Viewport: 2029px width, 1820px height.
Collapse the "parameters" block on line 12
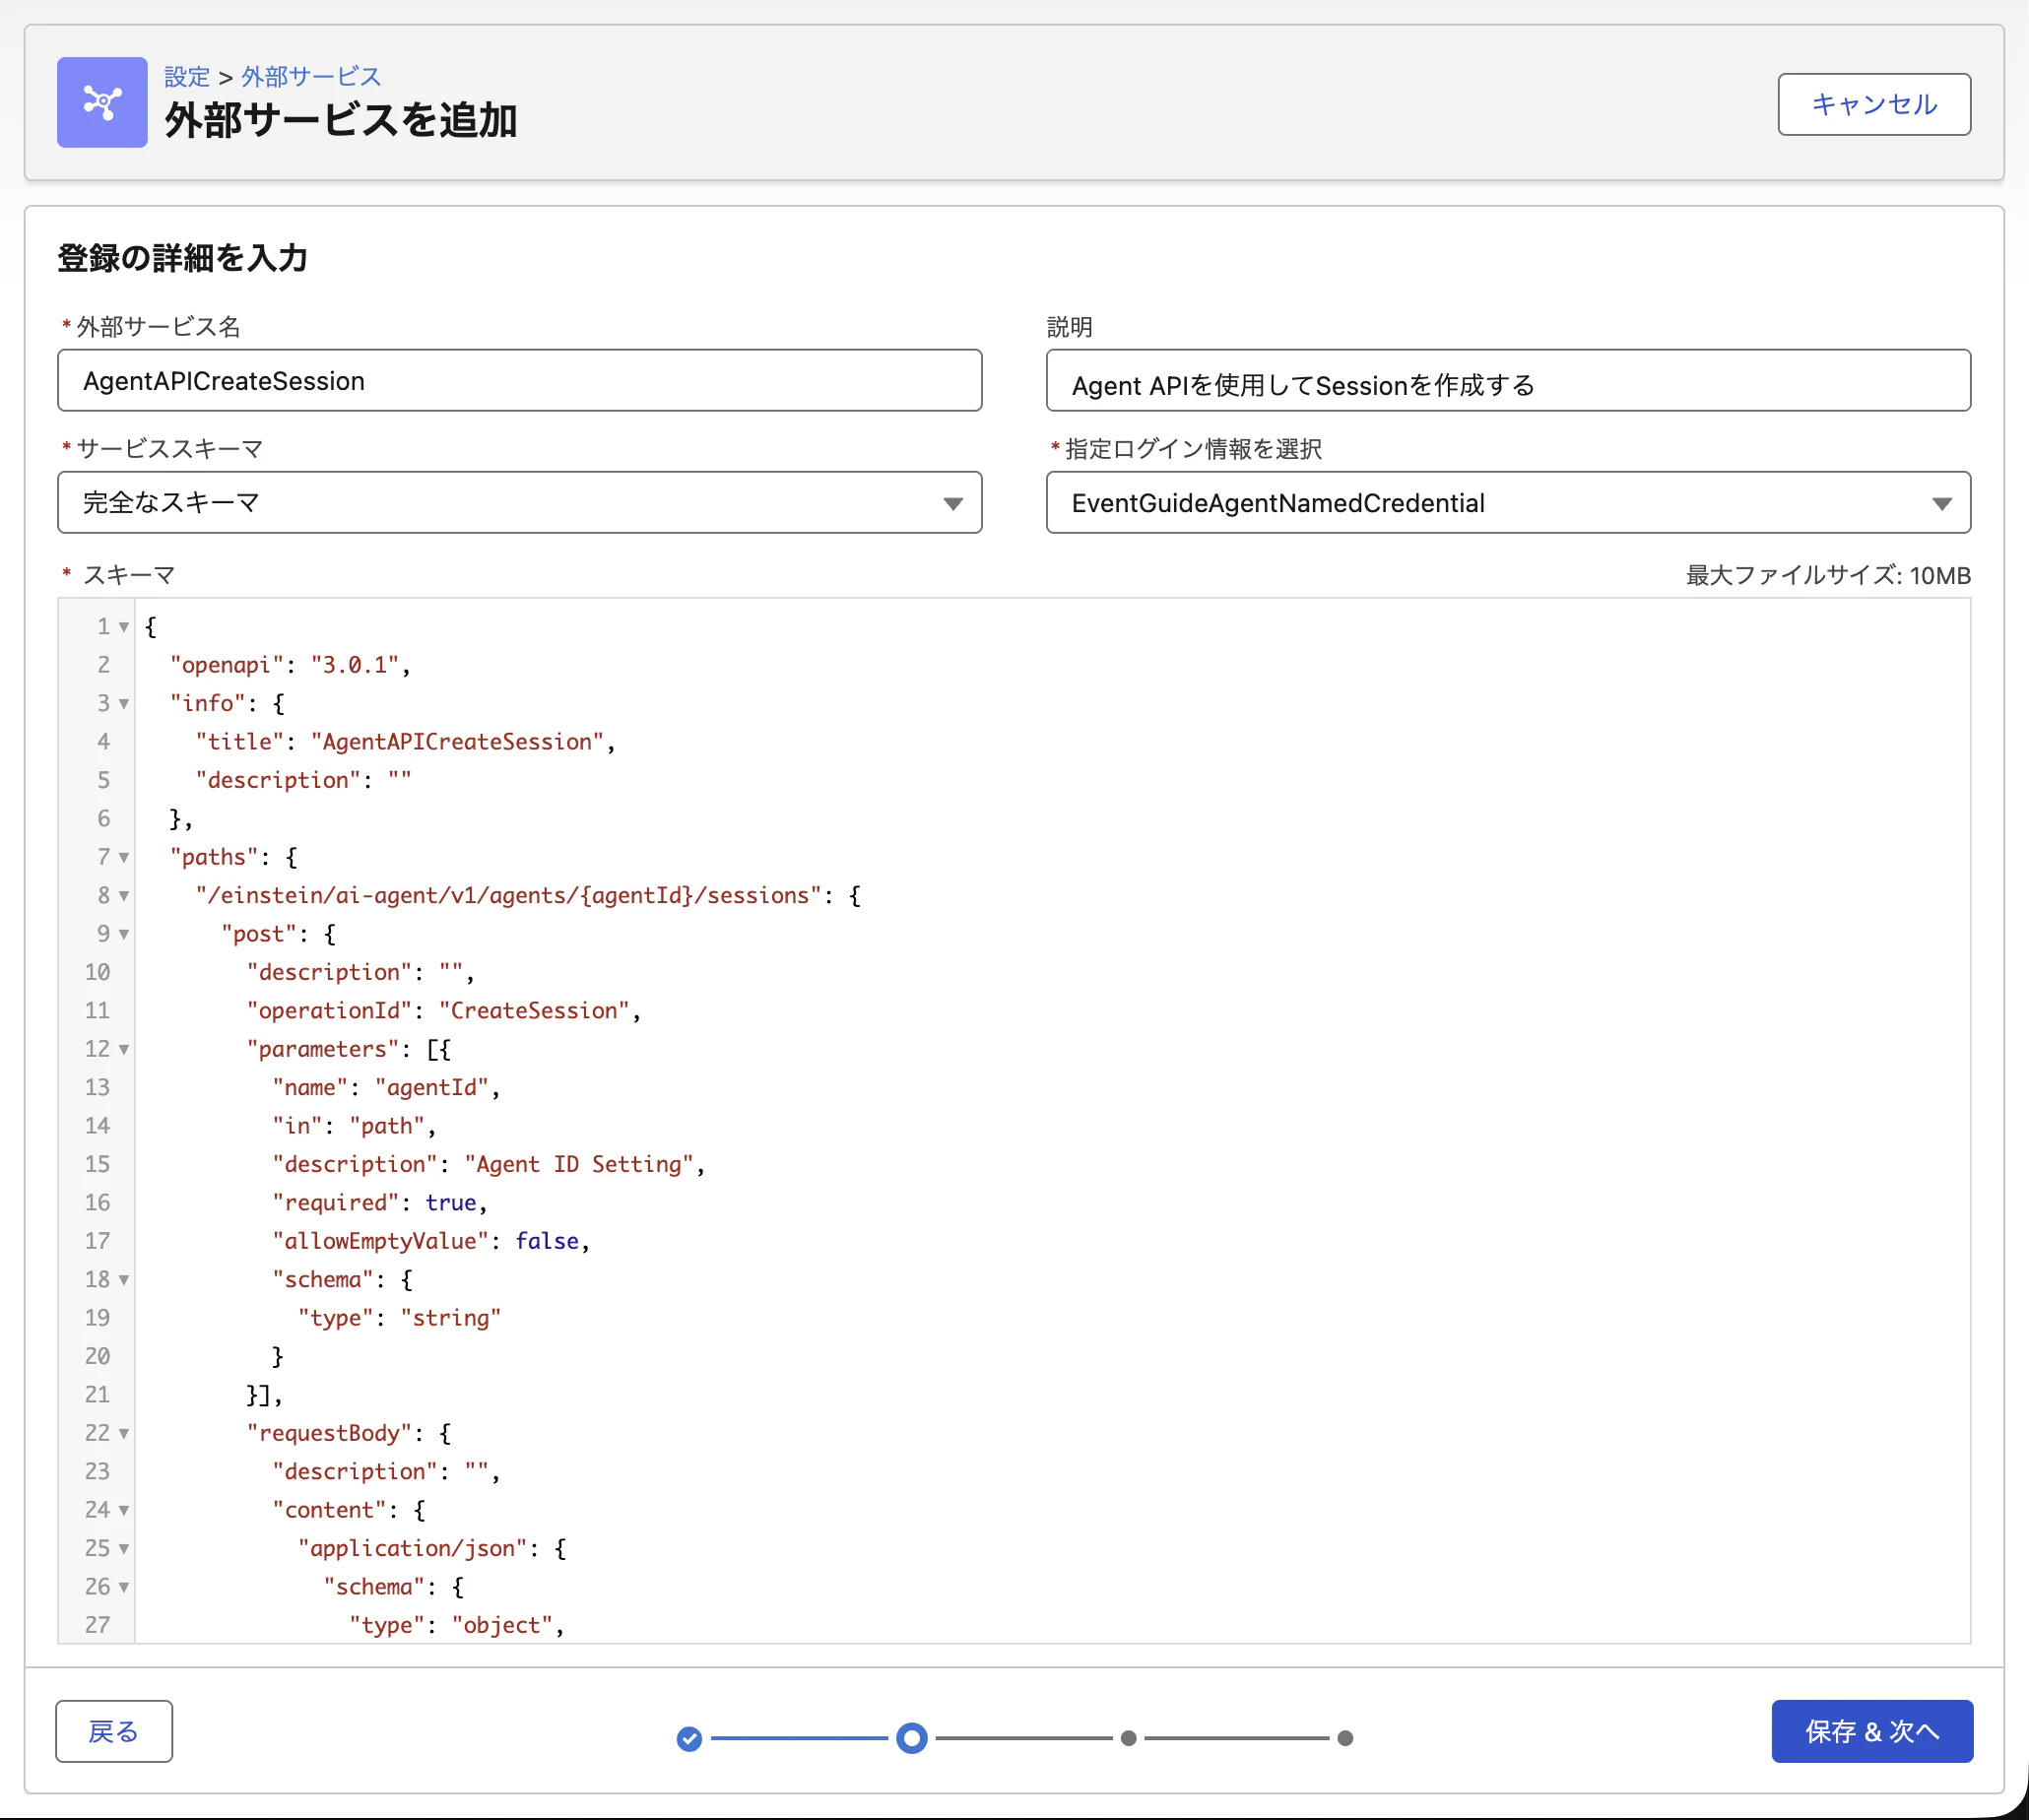[x=124, y=1050]
